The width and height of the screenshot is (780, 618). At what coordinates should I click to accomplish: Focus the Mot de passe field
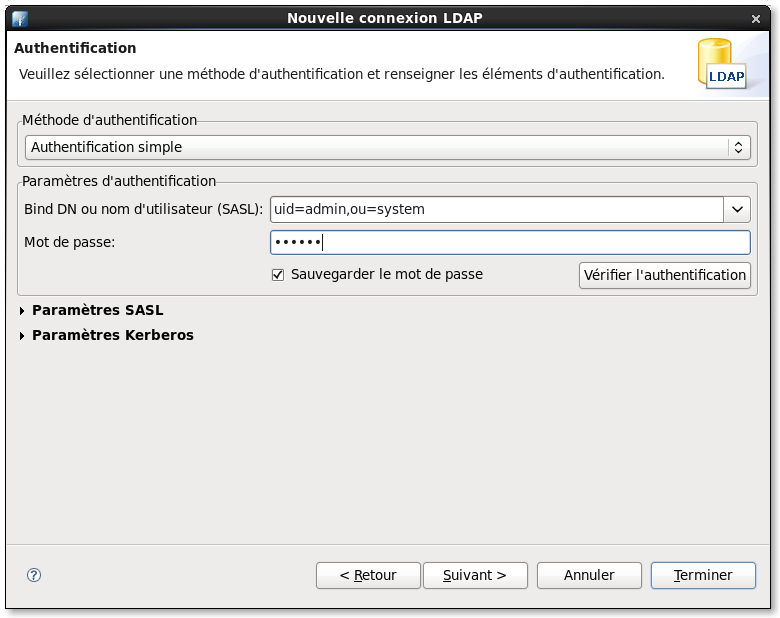(x=510, y=242)
